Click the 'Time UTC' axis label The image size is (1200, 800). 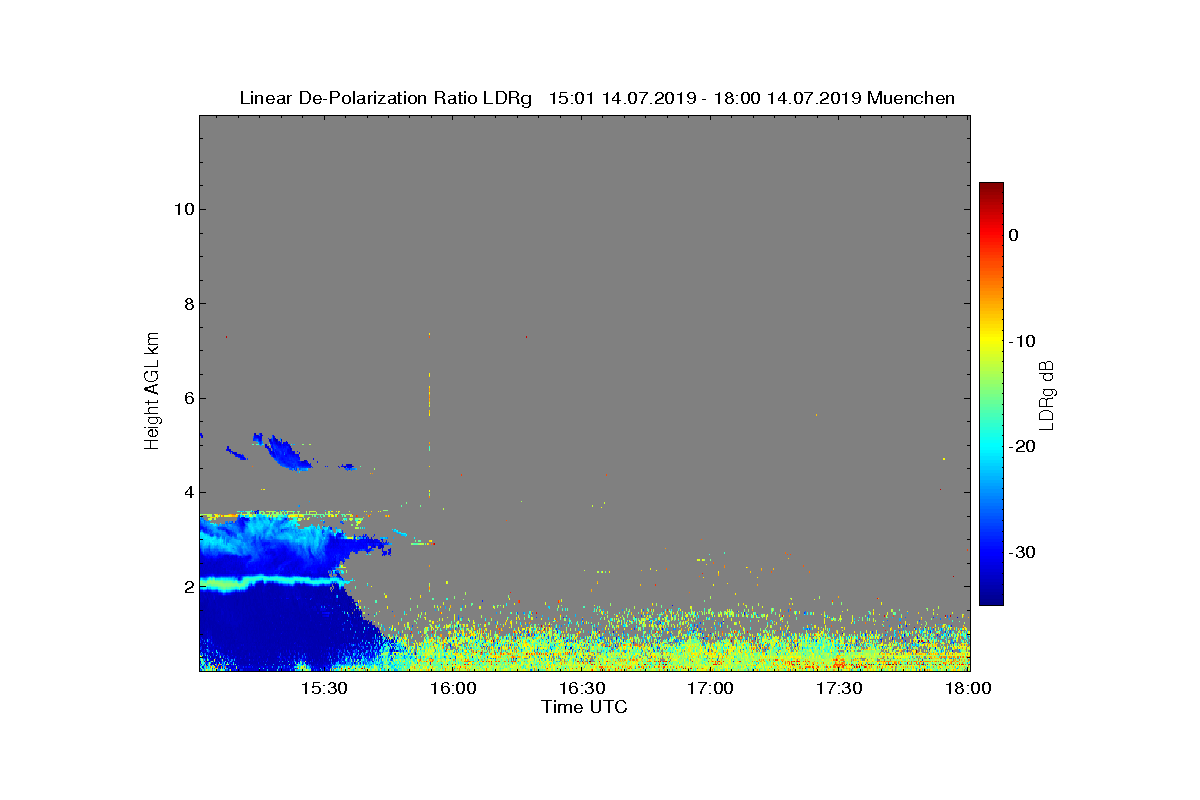584,707
